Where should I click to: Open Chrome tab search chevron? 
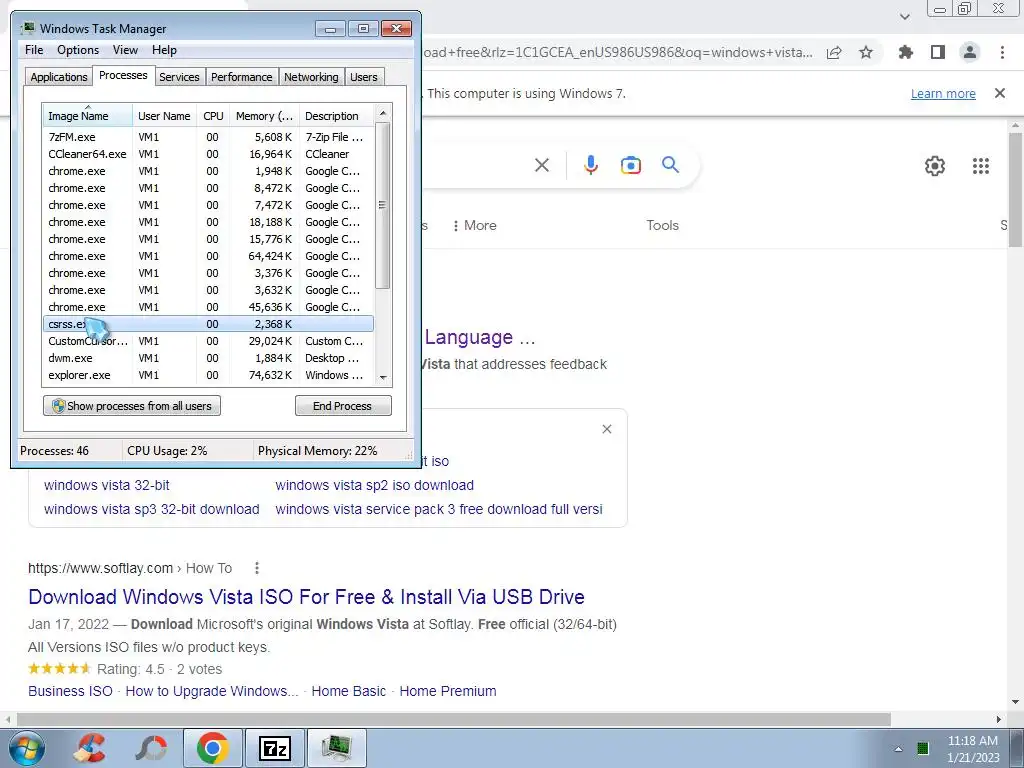904,17
